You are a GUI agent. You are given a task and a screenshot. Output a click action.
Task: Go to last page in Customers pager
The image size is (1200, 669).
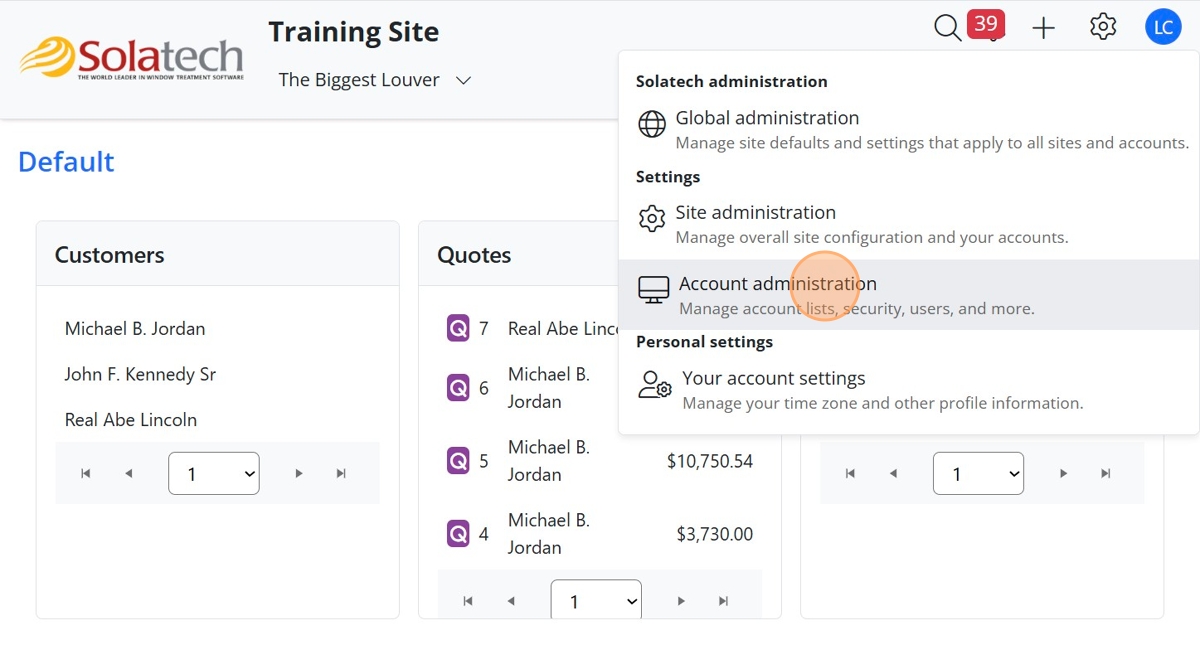[x=341, y=473]
